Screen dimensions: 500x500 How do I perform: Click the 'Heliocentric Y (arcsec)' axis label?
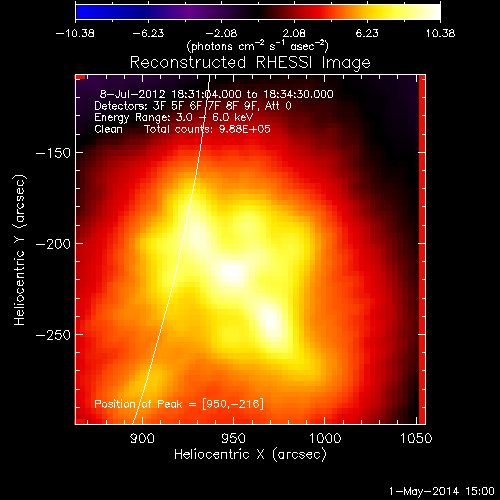pyautogui.click(x=20, y=250)
